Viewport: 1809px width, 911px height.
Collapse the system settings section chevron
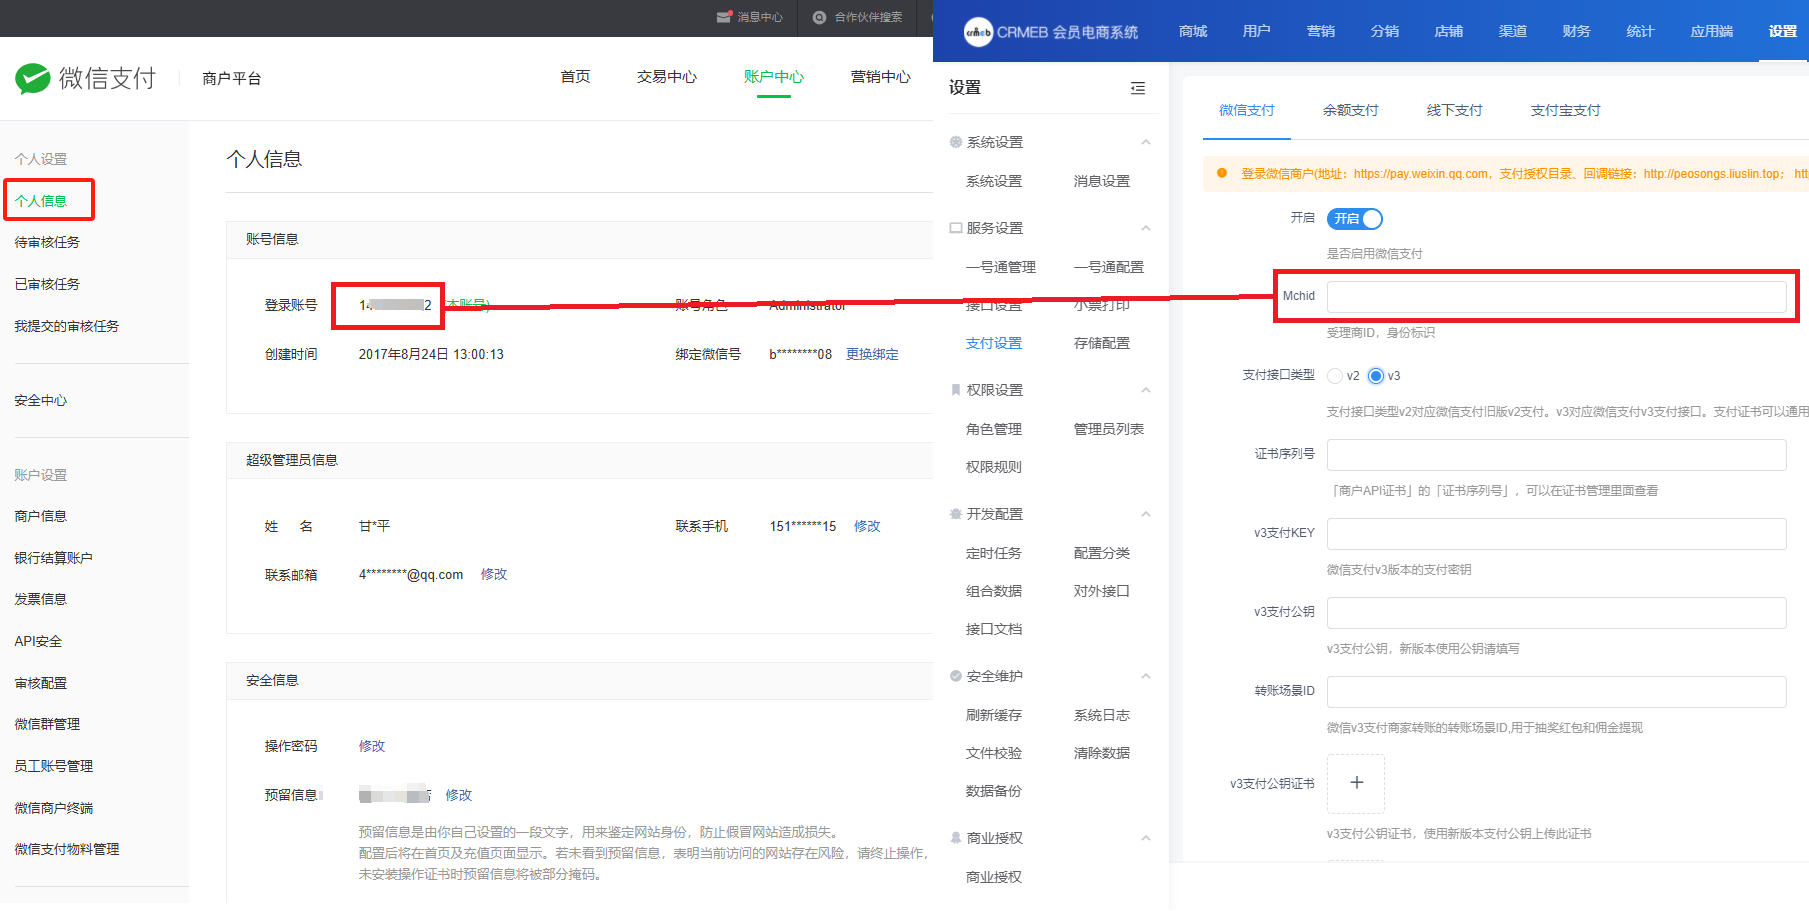[x=1145, y=142]
